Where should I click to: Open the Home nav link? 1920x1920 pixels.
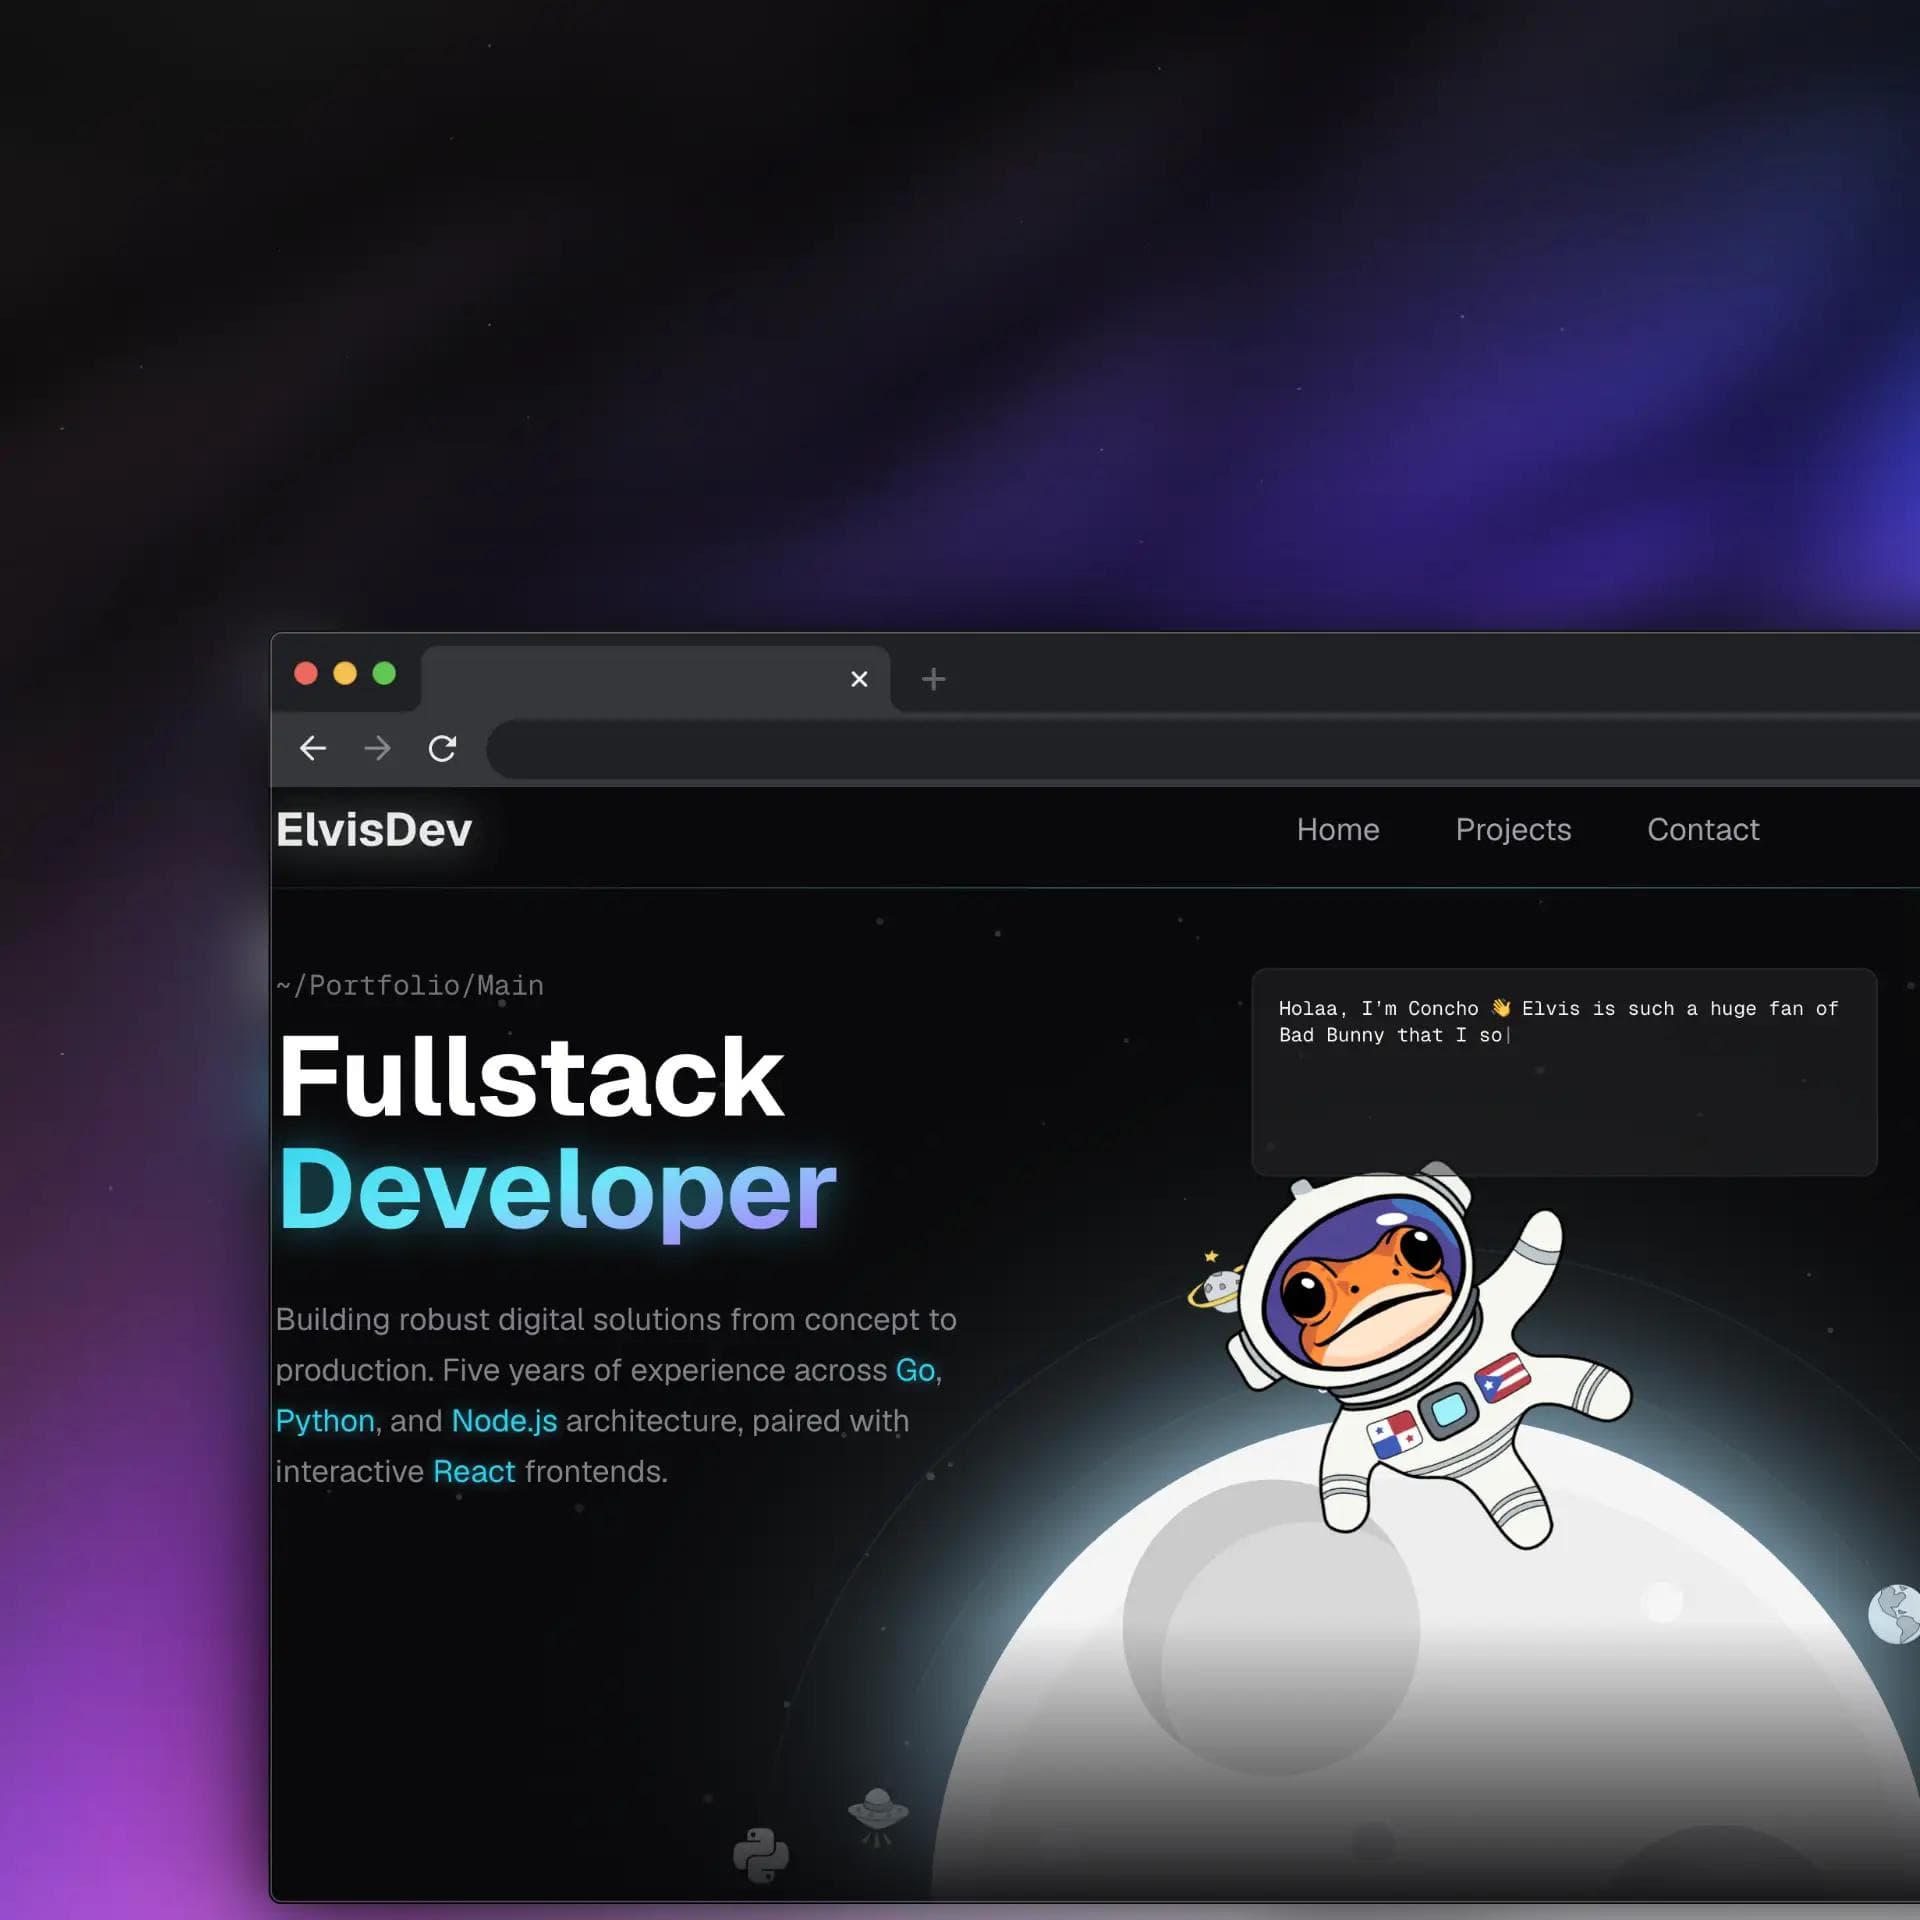(1338, 829)
